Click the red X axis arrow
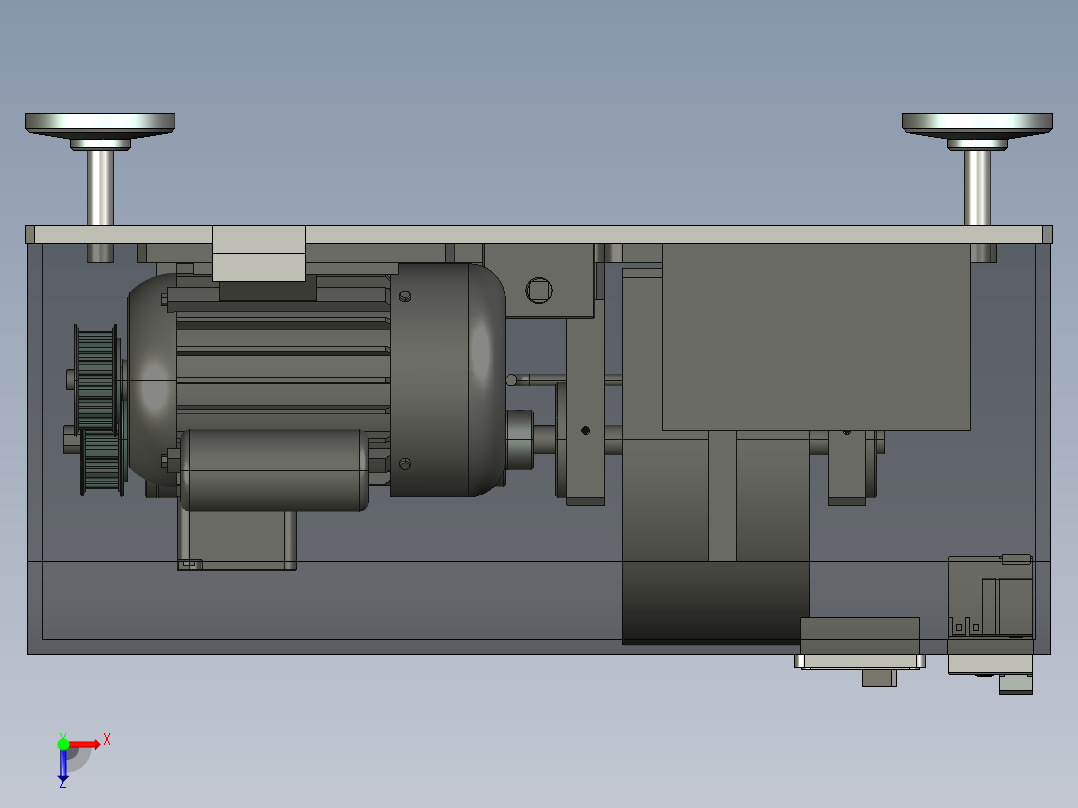This screenshot has height=808, width=1078. click(x=85, y=744)
